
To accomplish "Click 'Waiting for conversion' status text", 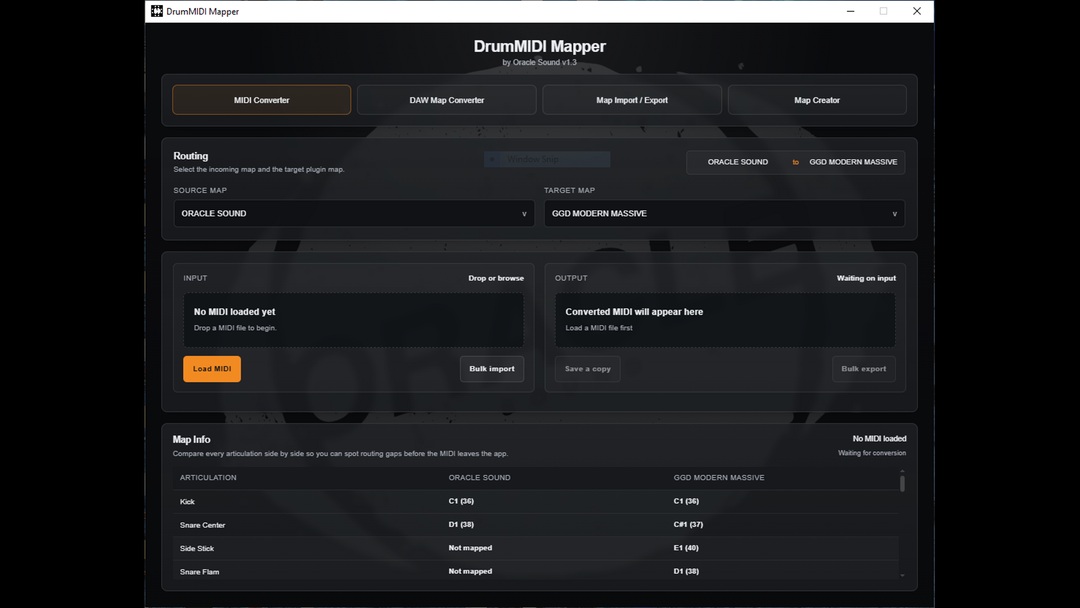I will (872, 453).
